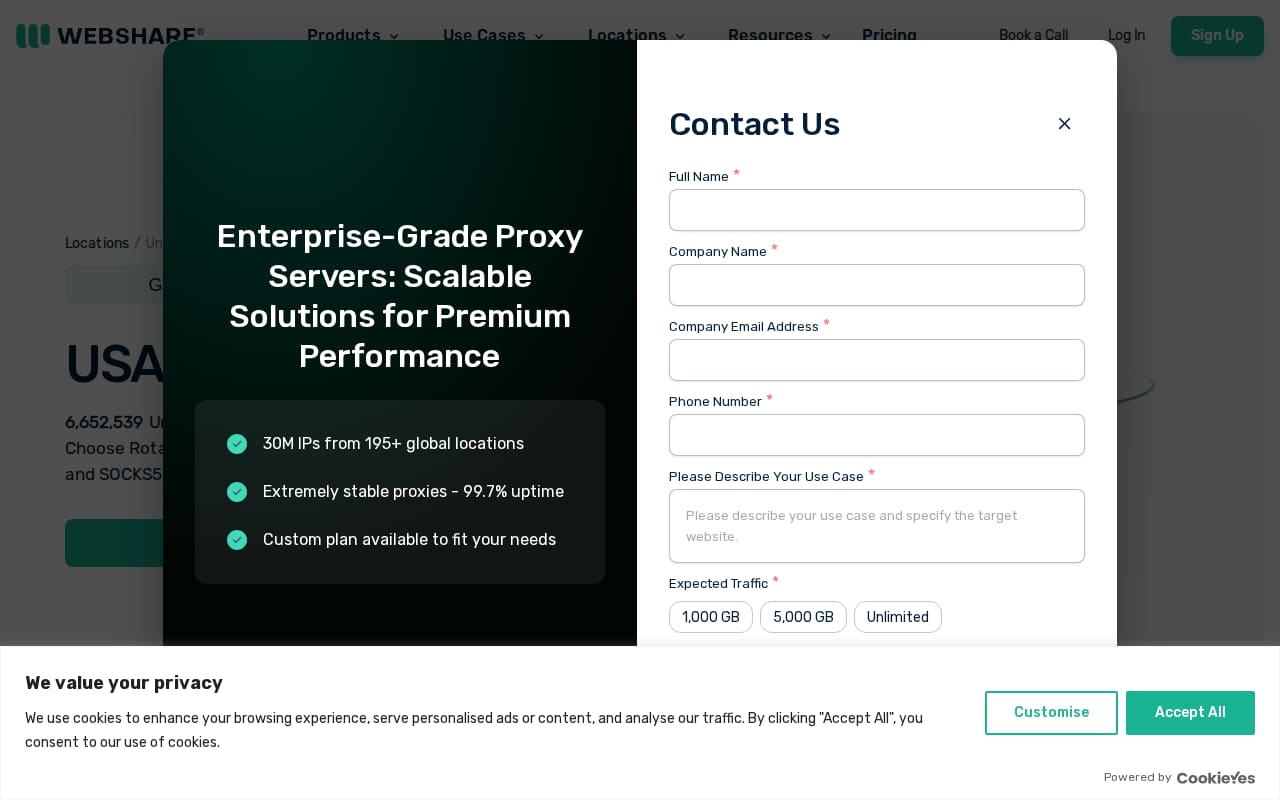This screenshot has height=800, width=1280.
Task: Click the text 30M IPs from 195+ global locations
Action: (393, 444)
